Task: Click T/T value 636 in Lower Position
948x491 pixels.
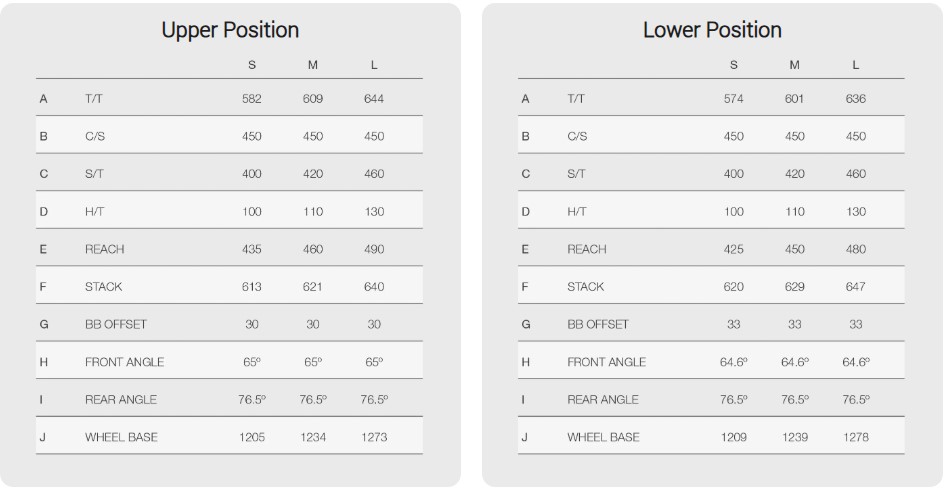Action: [x=856, y=99]
